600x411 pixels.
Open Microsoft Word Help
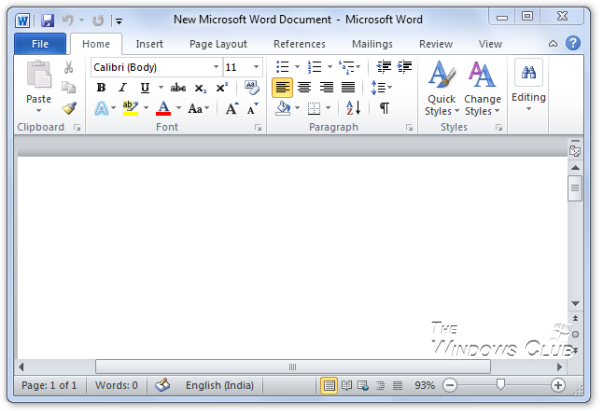573,43
